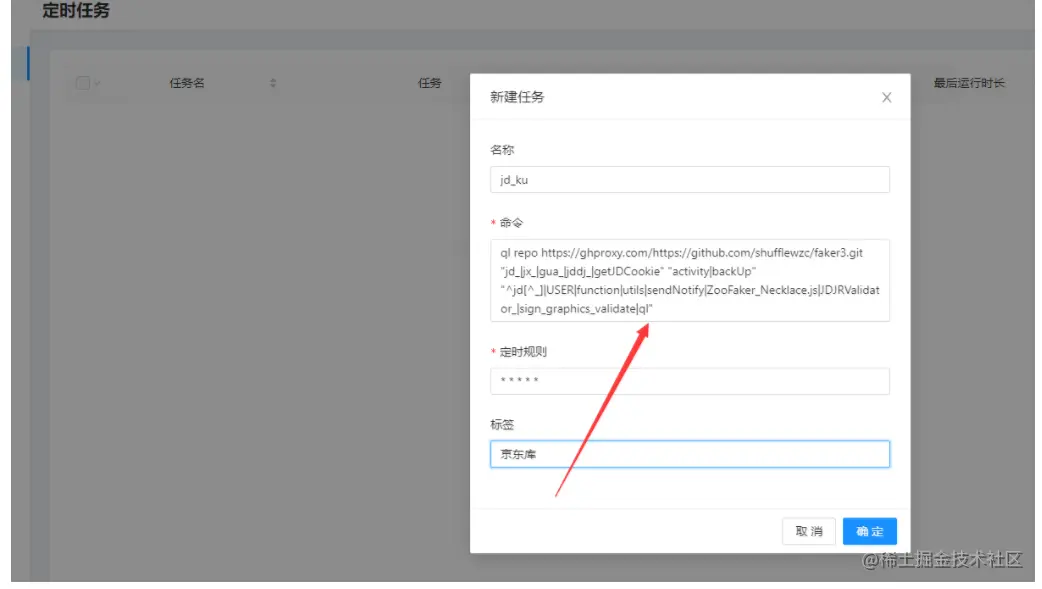
Task: Click the 任务 column header
Action: coord(429,83)
